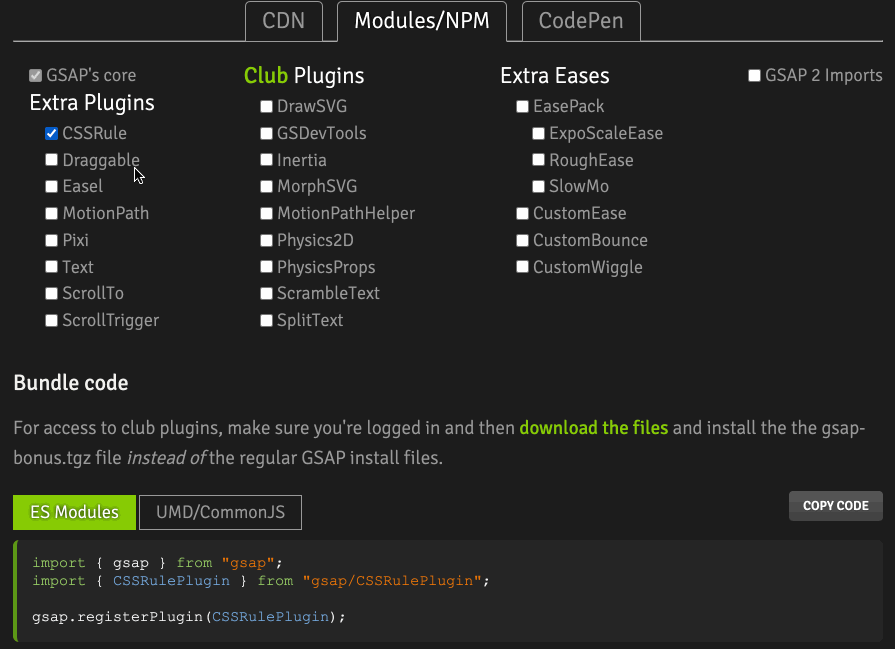
Task: Check the ExpoScaleEase option
Action: [538, 134]
